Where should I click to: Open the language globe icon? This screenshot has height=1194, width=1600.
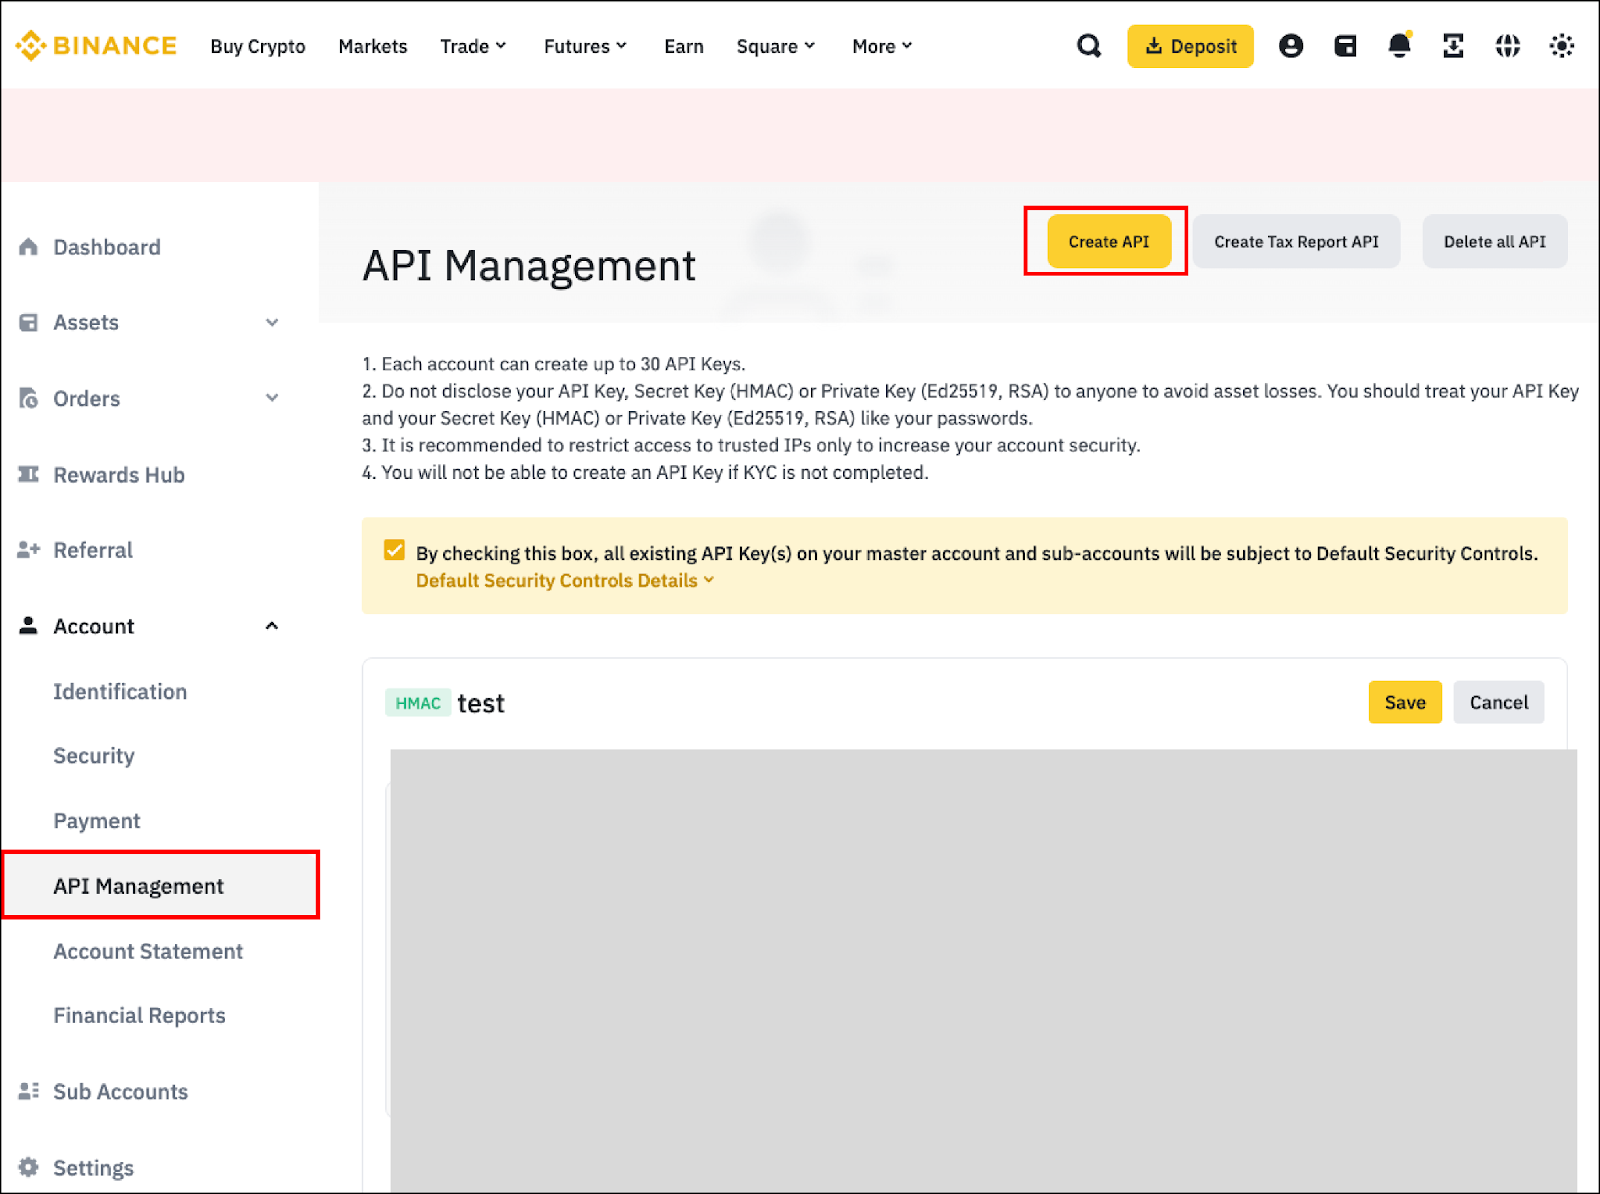point(1507,46)
